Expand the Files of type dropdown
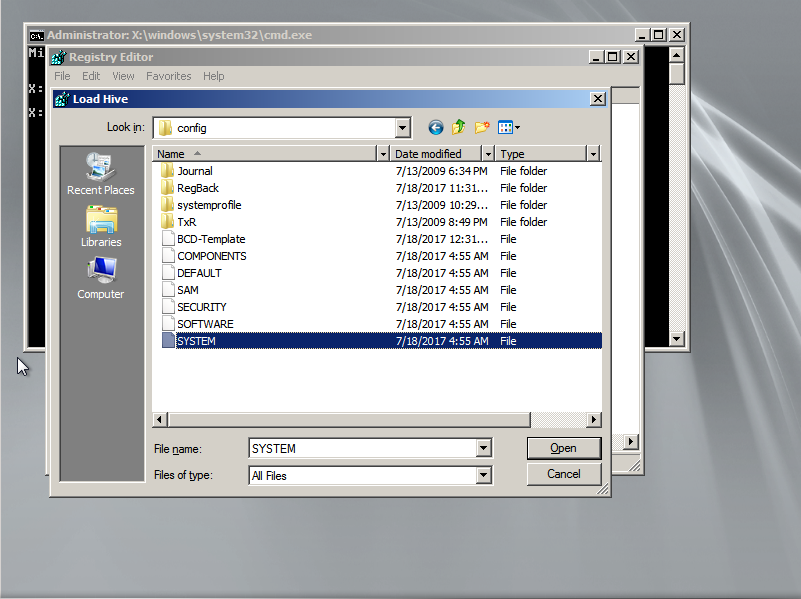This screenshot has width=801, height=599. point(483,475)
